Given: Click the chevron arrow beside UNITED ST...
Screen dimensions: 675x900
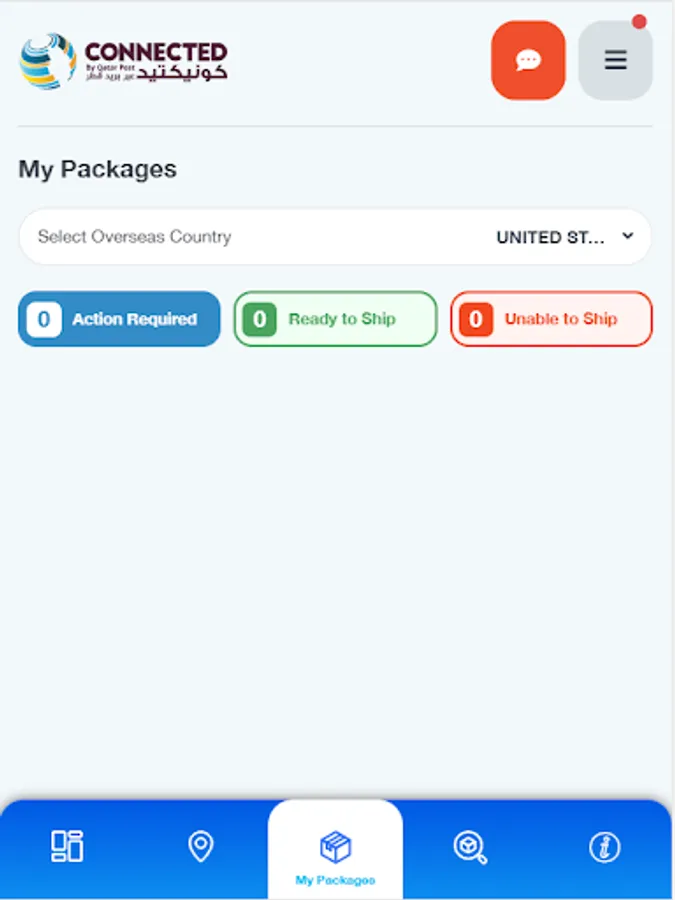Looking at the screenshot, I should coord(628,237).
